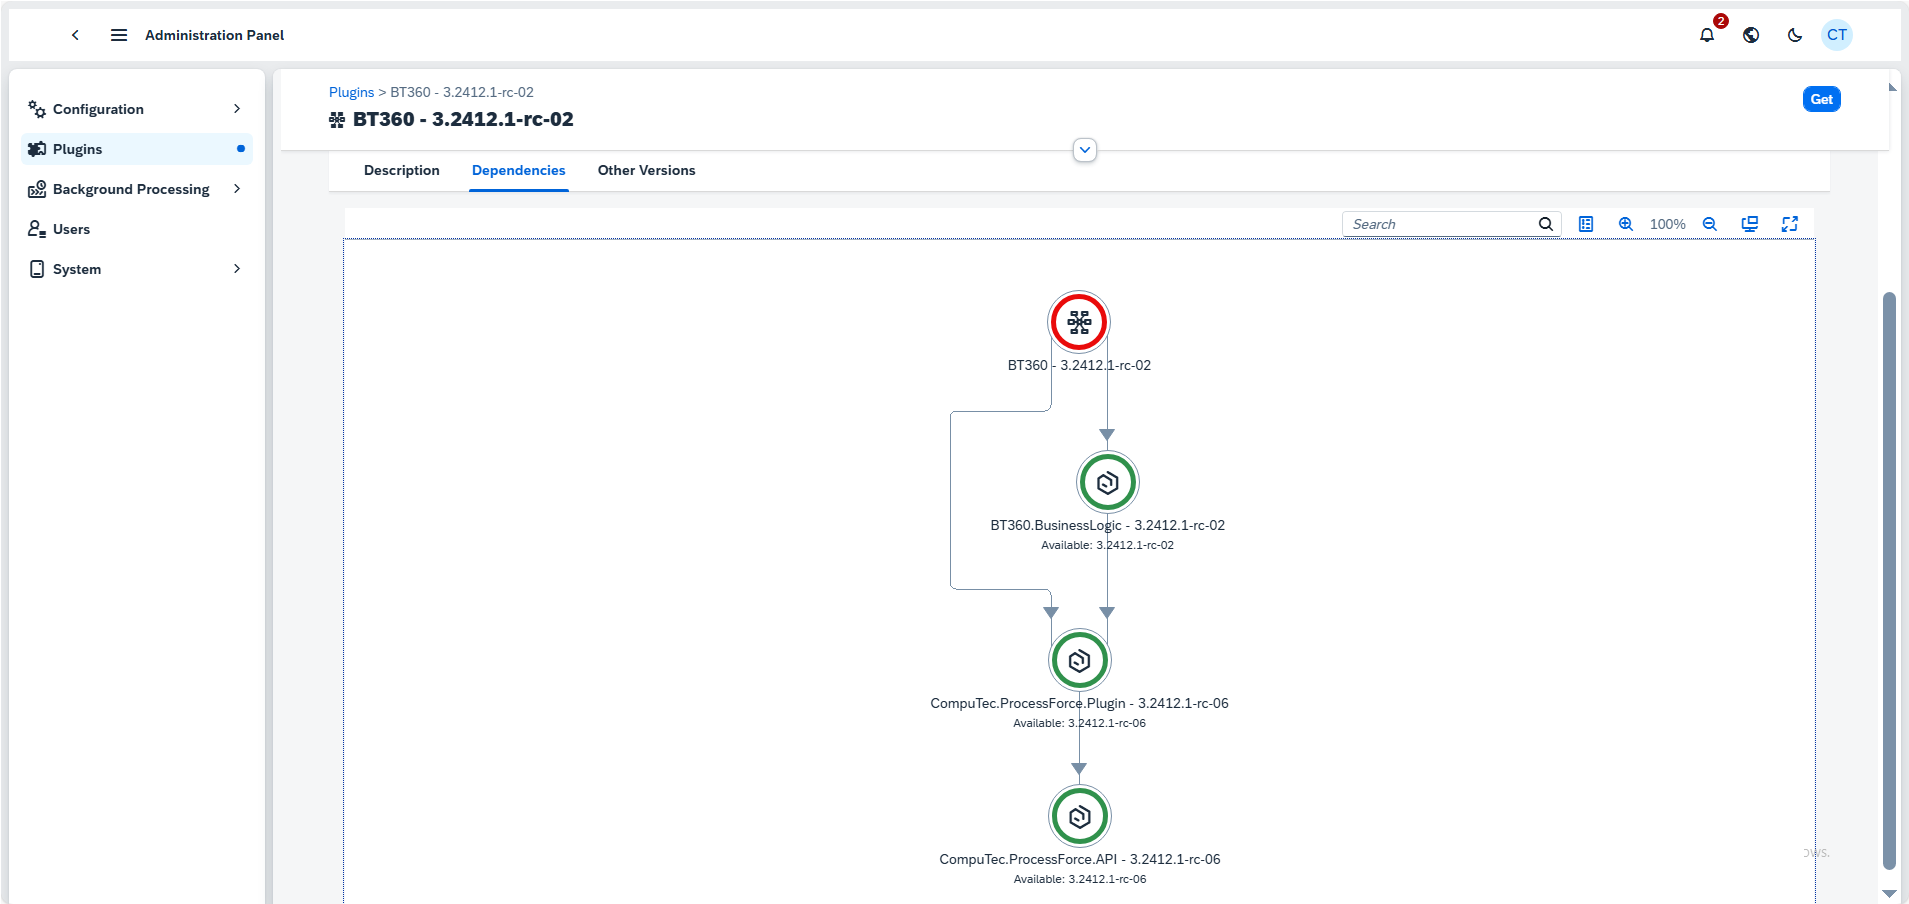Collapse header with the chevron button
Viewport: 1909px width, 904px height.
(x=1085, y=150)
